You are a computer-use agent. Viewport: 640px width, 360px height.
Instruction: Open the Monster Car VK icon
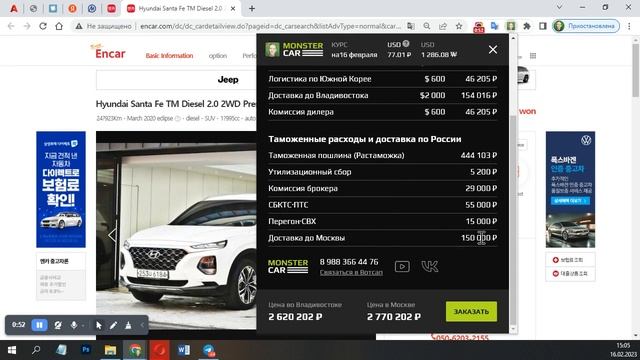429,267
